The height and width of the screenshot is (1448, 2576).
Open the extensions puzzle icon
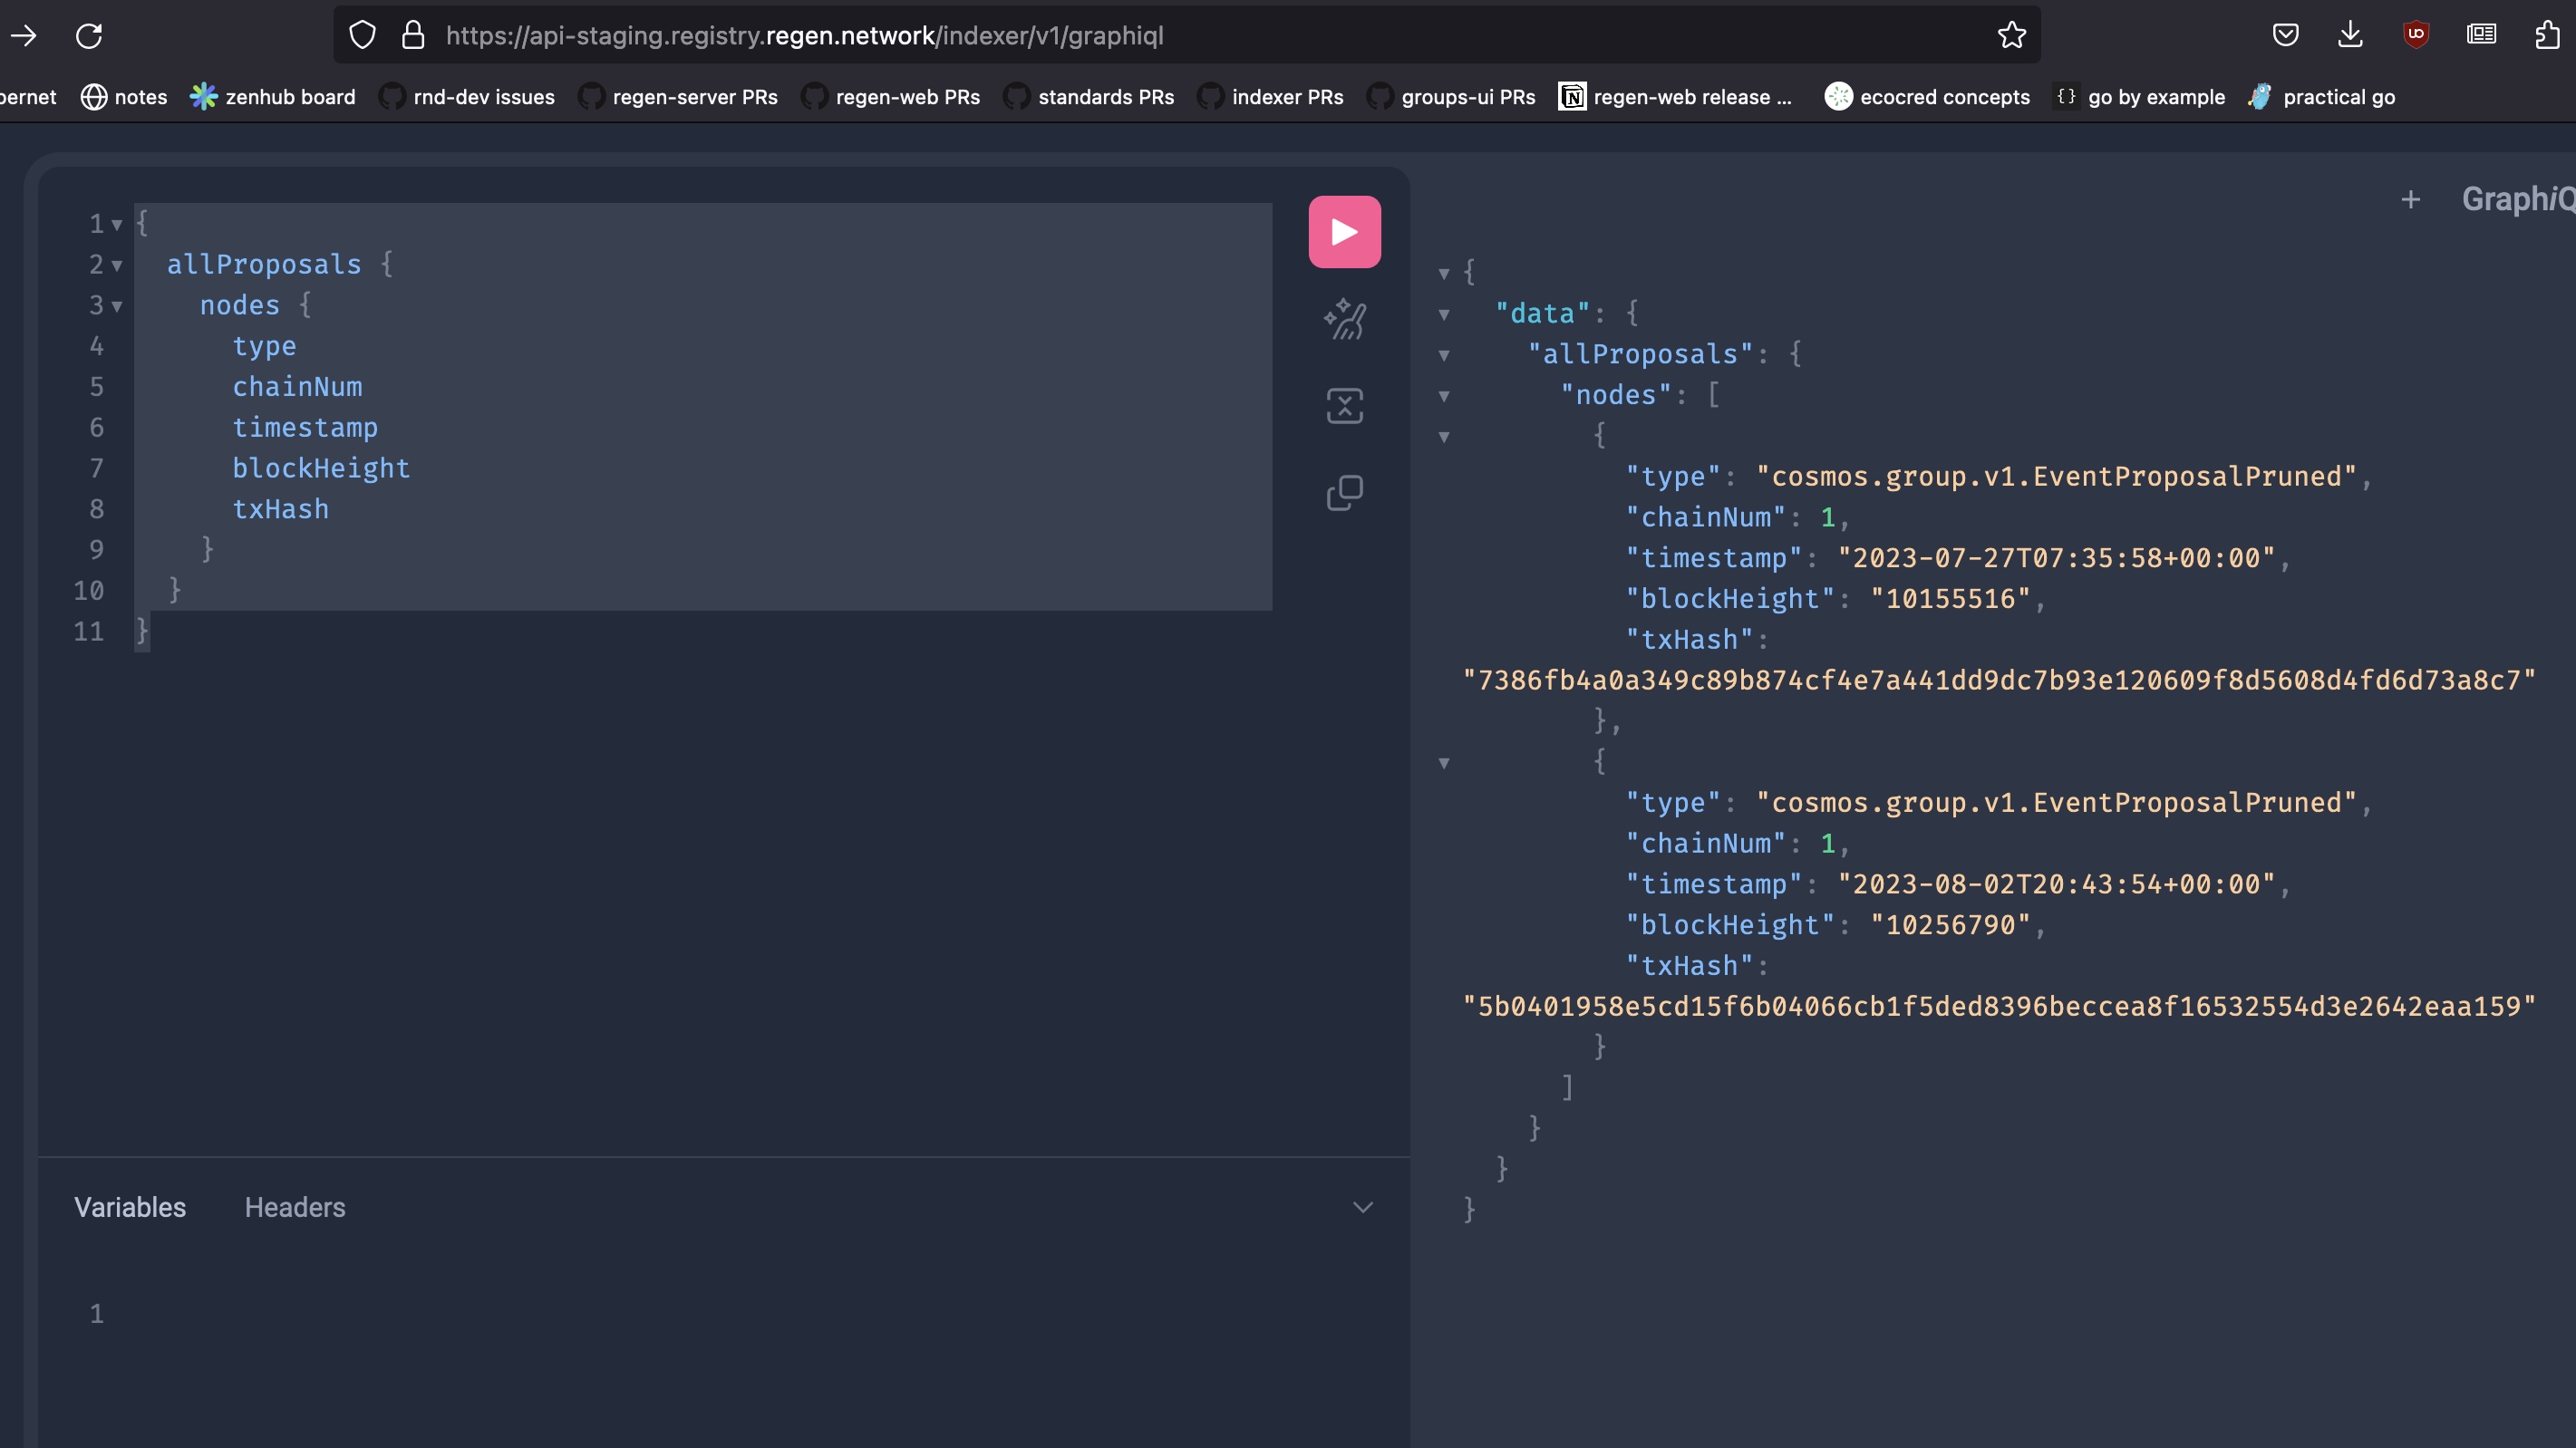pos(2546,36)
